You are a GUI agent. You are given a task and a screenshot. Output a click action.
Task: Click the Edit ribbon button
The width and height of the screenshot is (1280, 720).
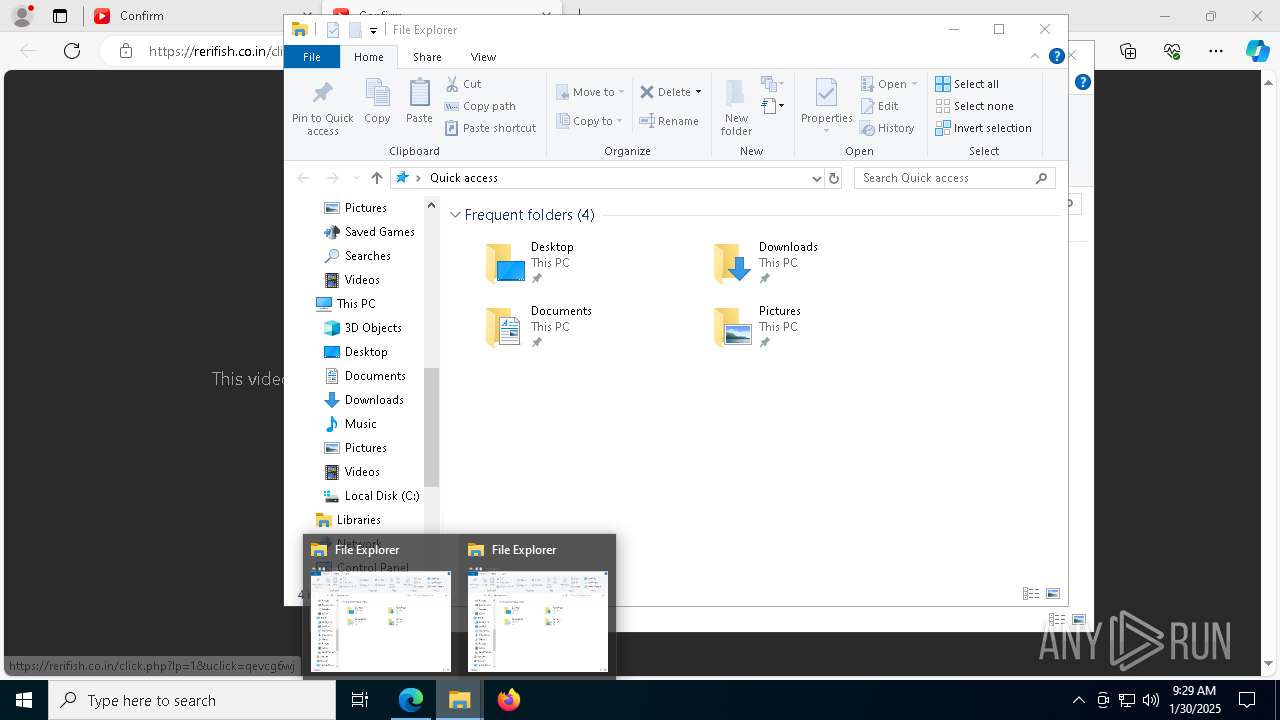(x=880, y=106)
